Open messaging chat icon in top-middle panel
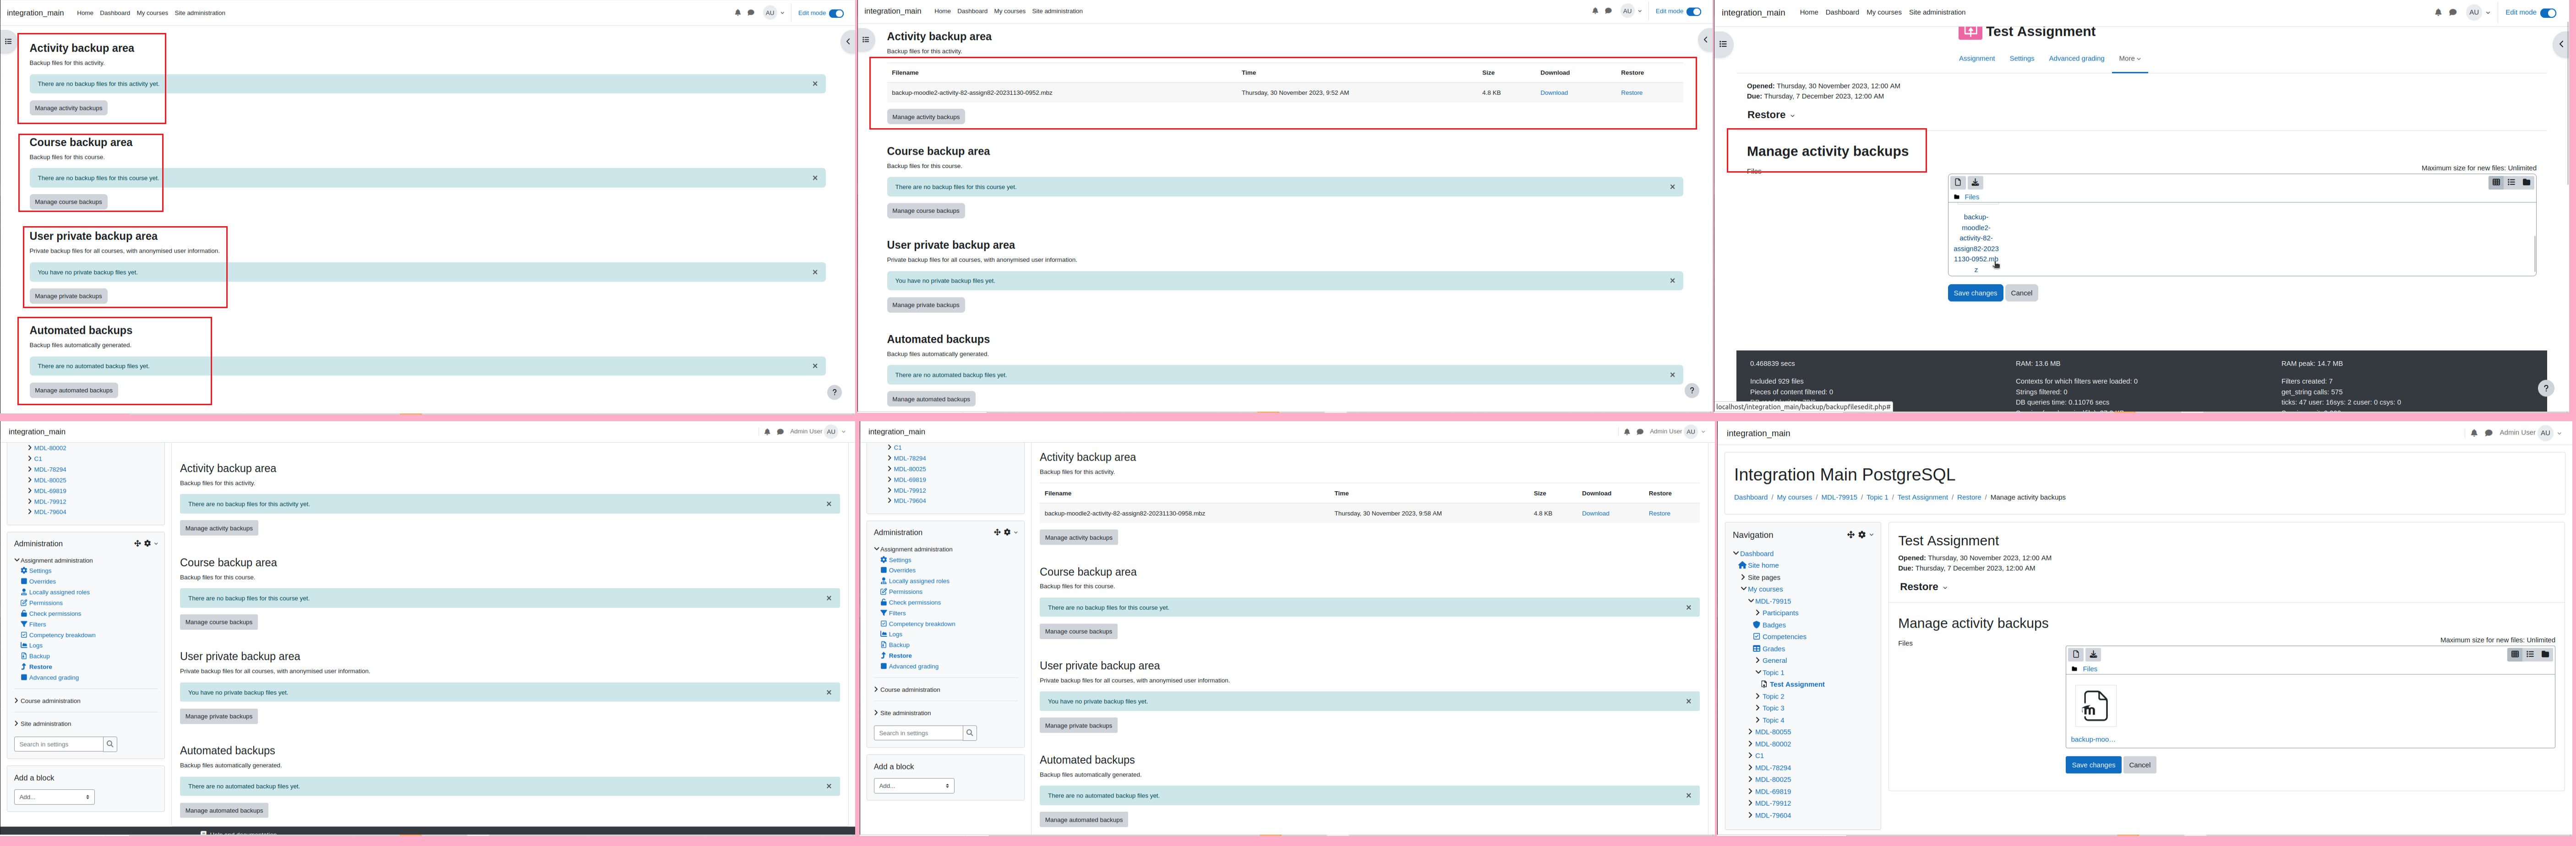 (1608, 11)
